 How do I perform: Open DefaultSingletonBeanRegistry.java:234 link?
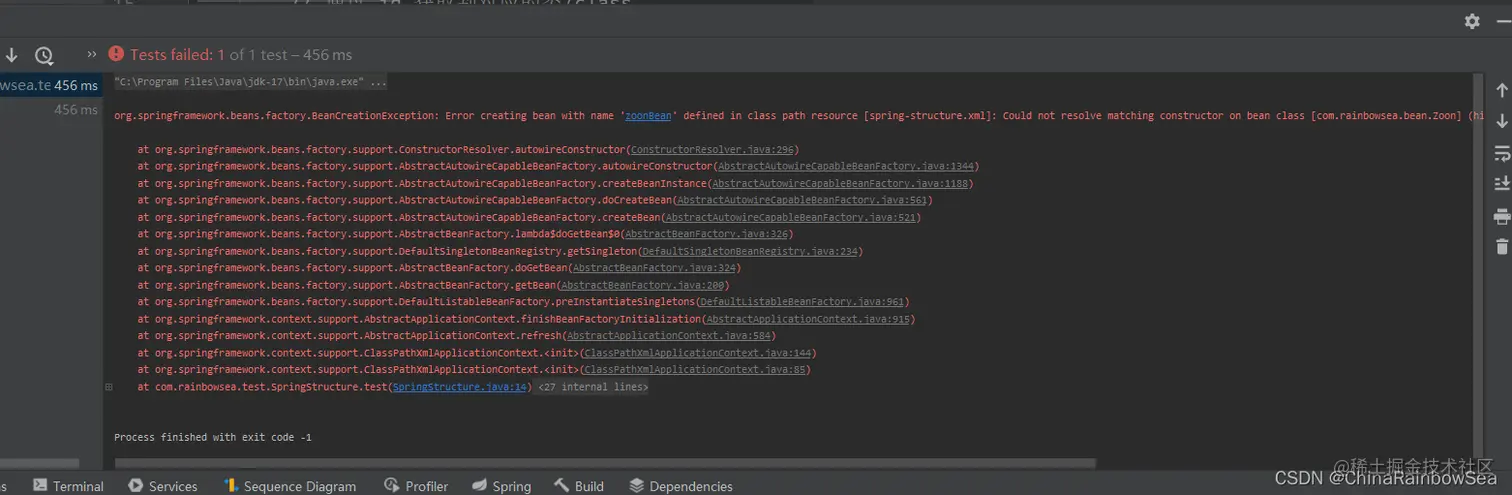[749, 251]
